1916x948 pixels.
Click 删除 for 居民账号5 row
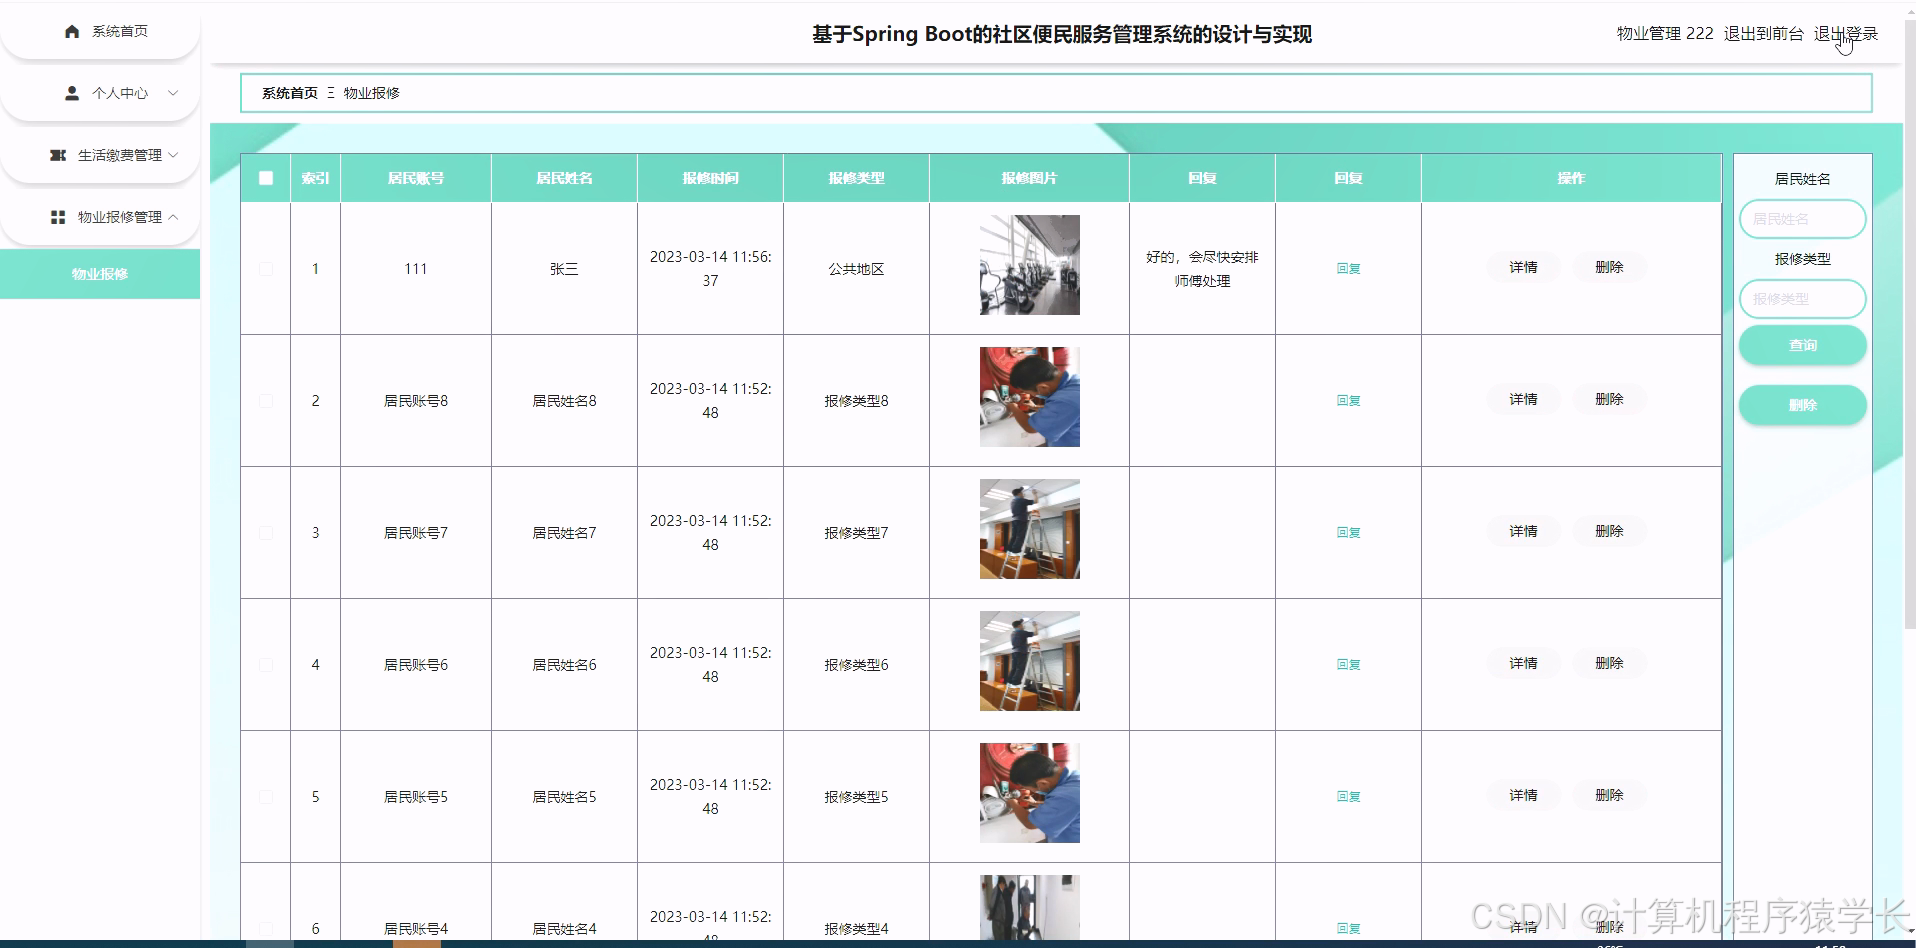point(1609,795)
